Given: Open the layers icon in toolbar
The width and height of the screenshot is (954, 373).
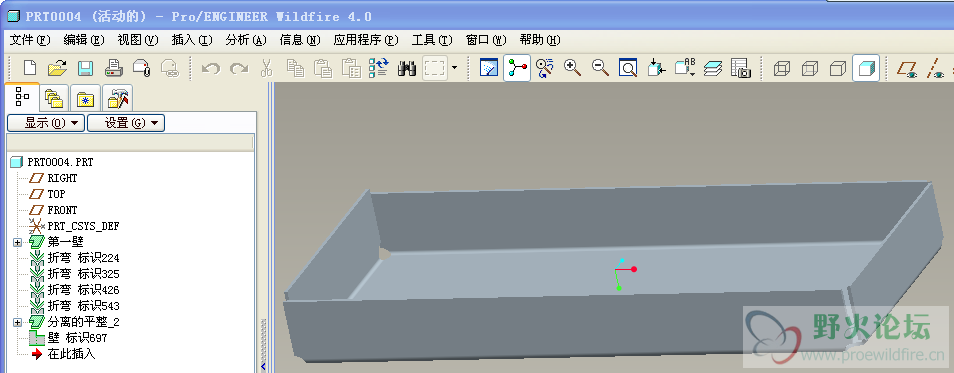Looking at the screenshot, I should 712,68.
